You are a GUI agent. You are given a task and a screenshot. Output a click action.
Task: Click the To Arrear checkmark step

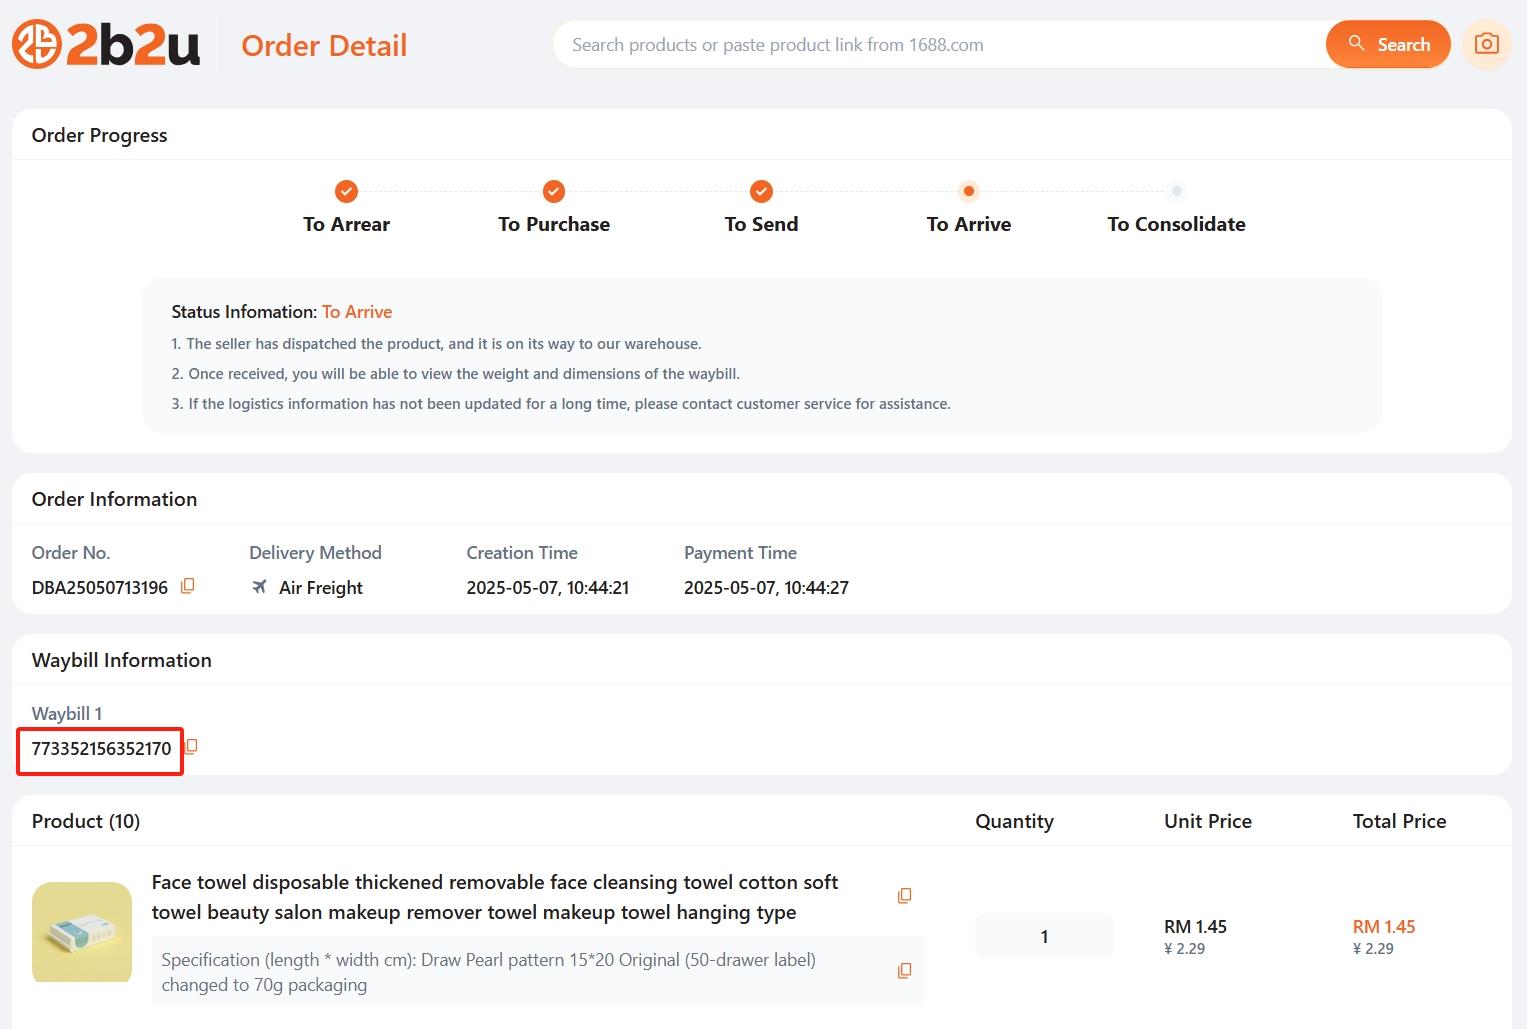coord(346,191)
